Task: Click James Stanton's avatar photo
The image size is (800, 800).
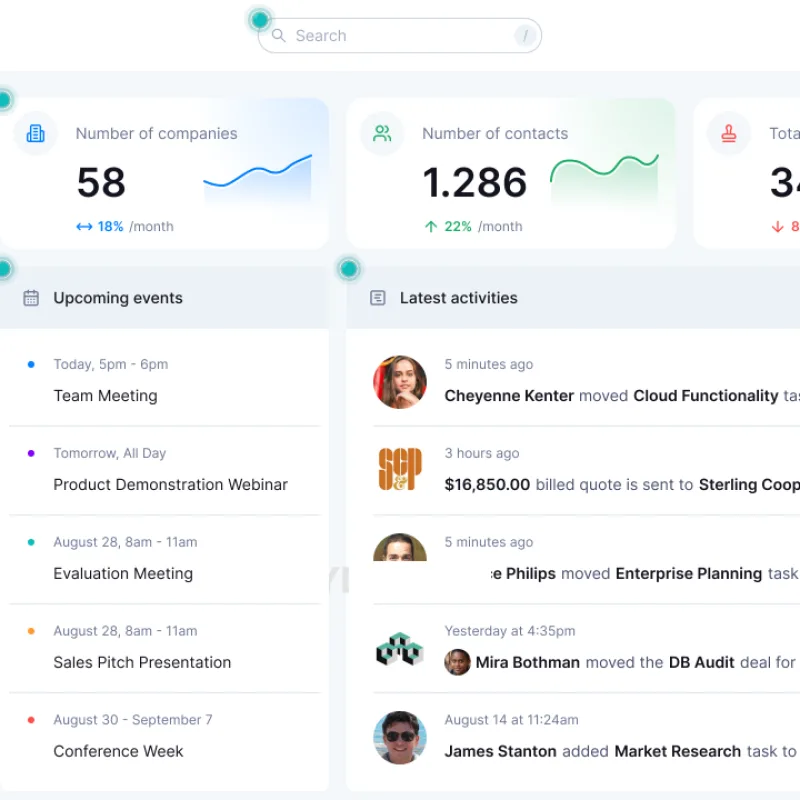Action: click(x=400, y=738)
